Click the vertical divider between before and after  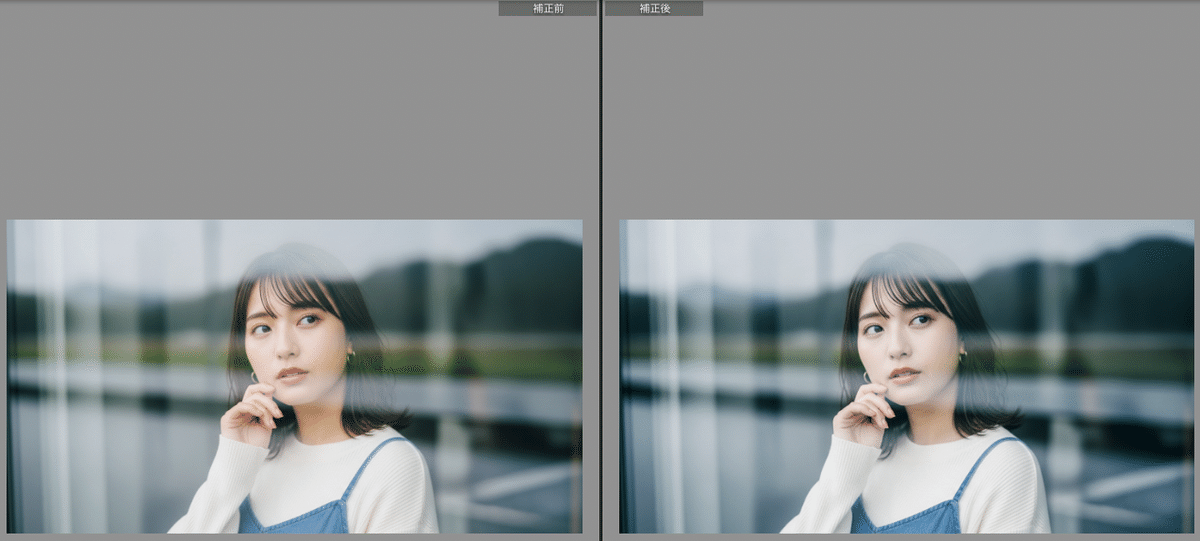[x=600, y=270]
